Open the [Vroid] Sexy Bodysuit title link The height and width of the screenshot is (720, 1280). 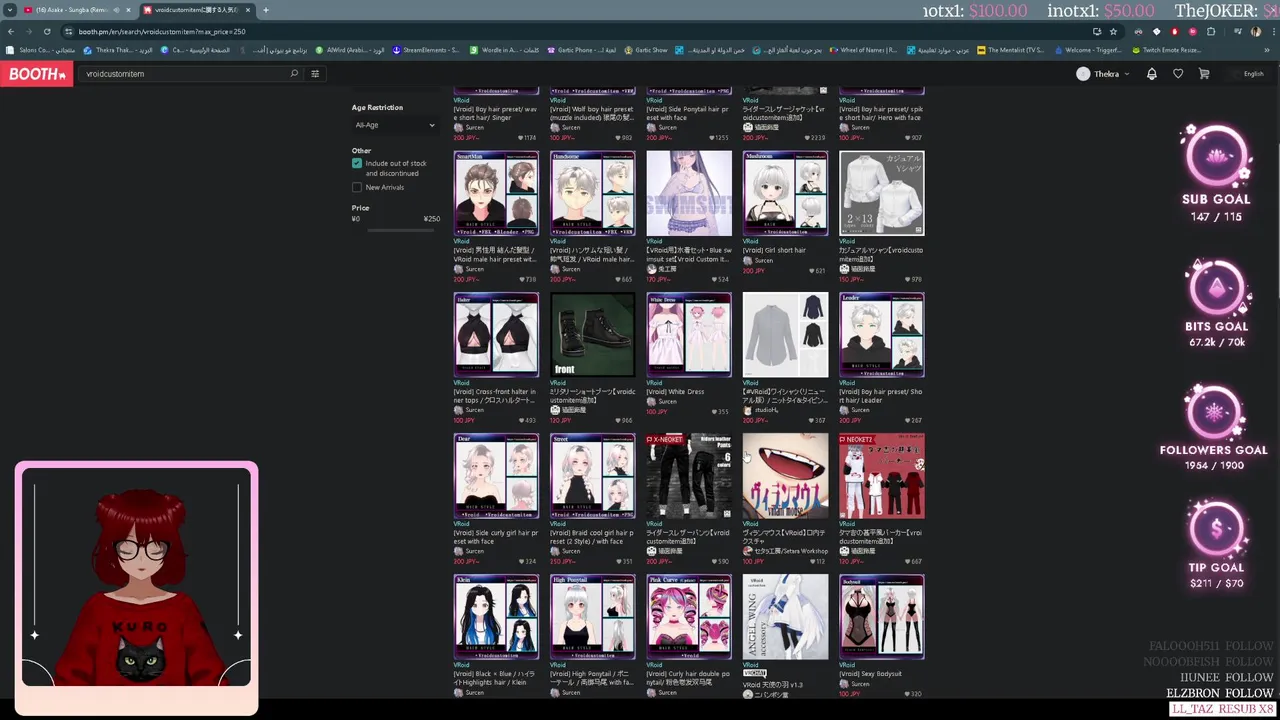pos(871,674)
